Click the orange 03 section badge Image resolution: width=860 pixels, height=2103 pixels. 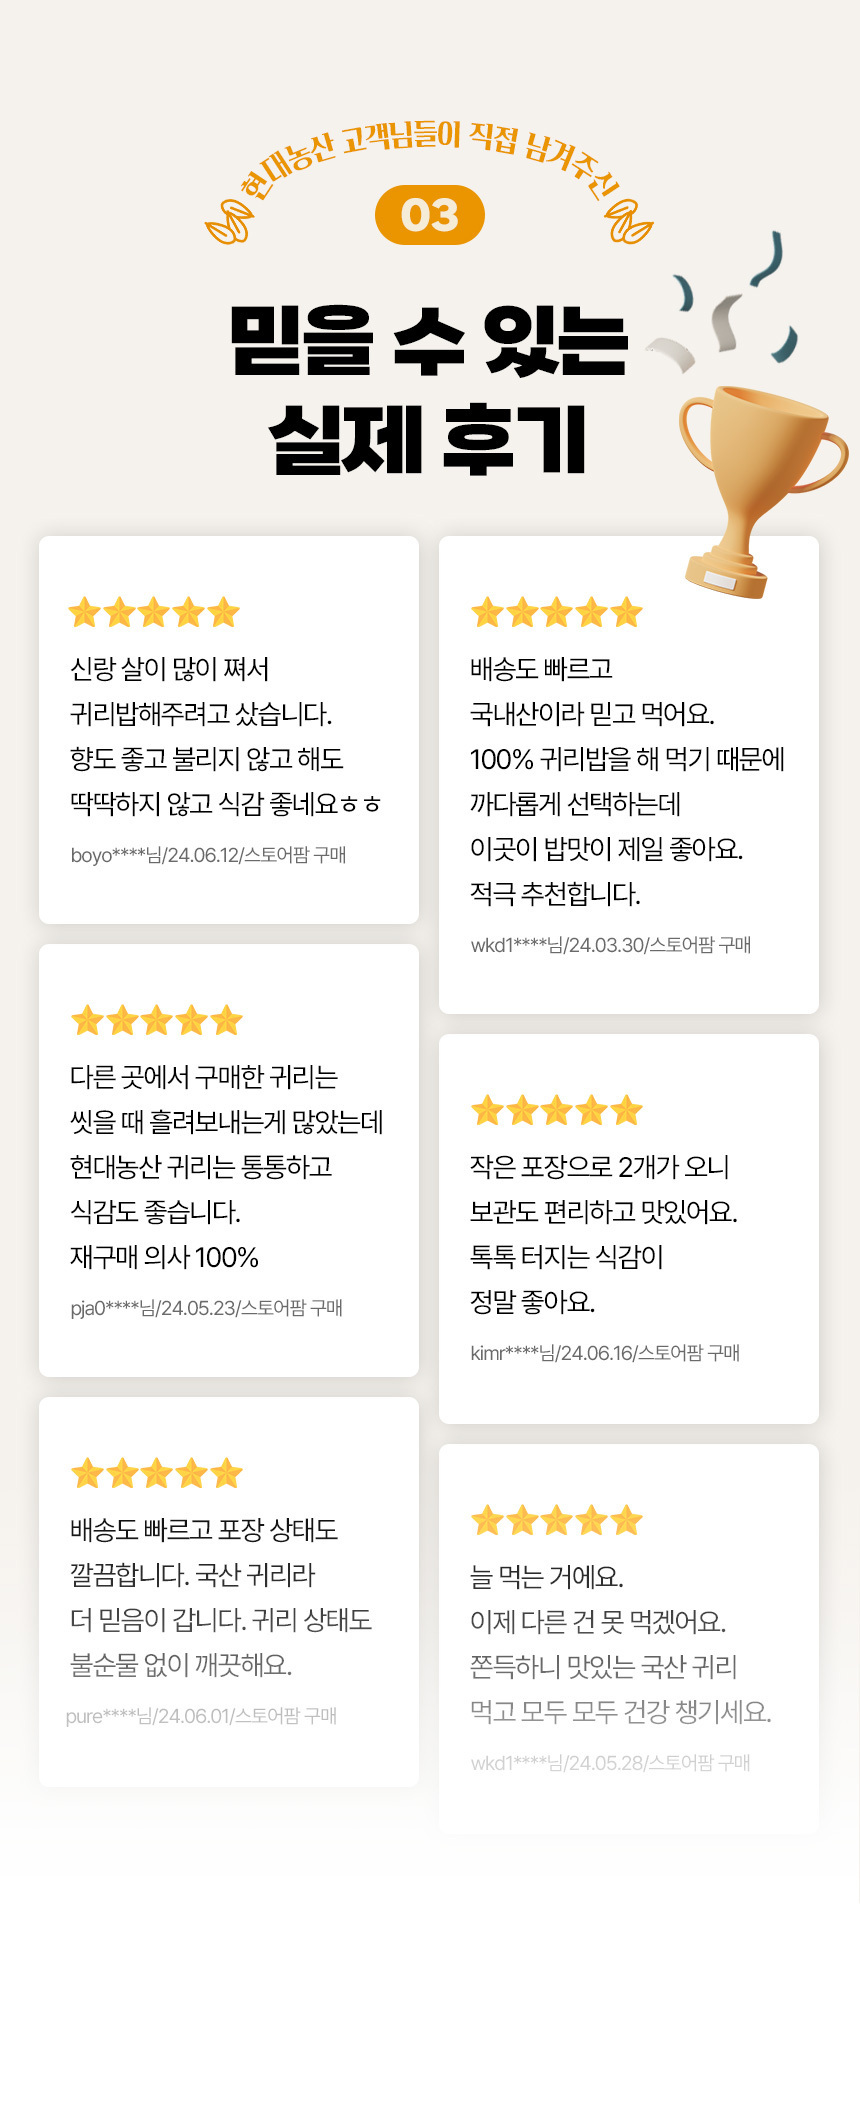[429, 215]
